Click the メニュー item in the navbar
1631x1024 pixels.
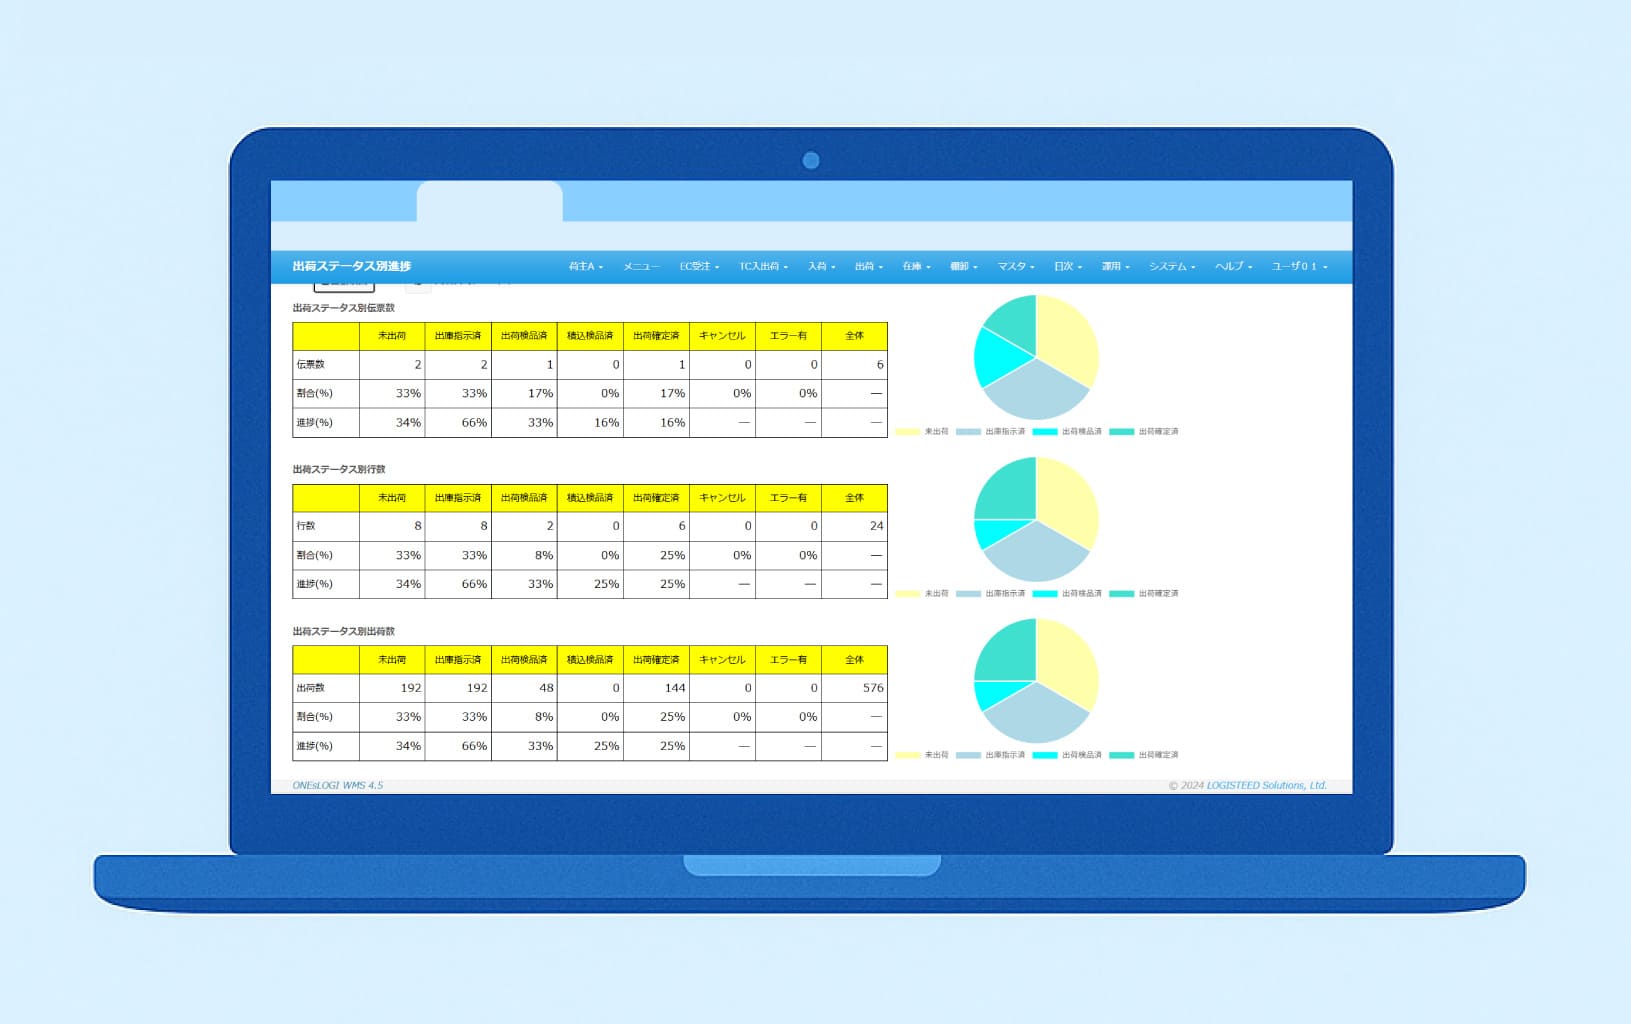point(641,267)
